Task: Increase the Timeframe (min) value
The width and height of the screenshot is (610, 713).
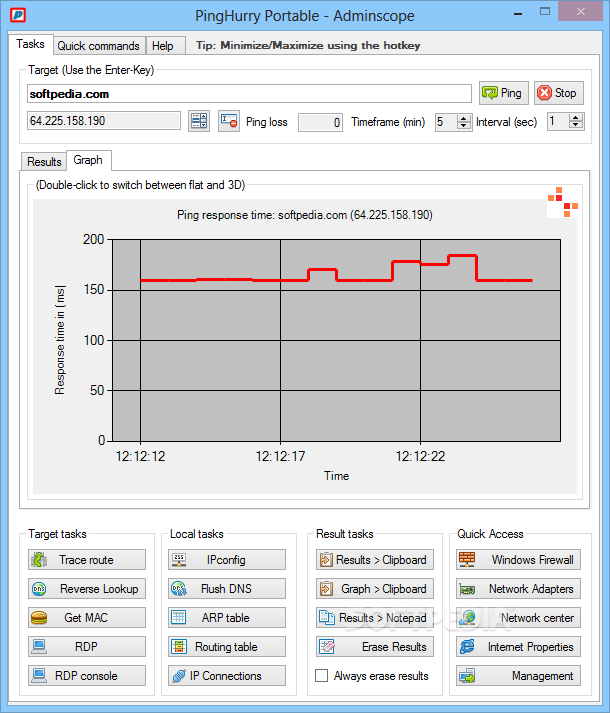Action: coord(464,118)
